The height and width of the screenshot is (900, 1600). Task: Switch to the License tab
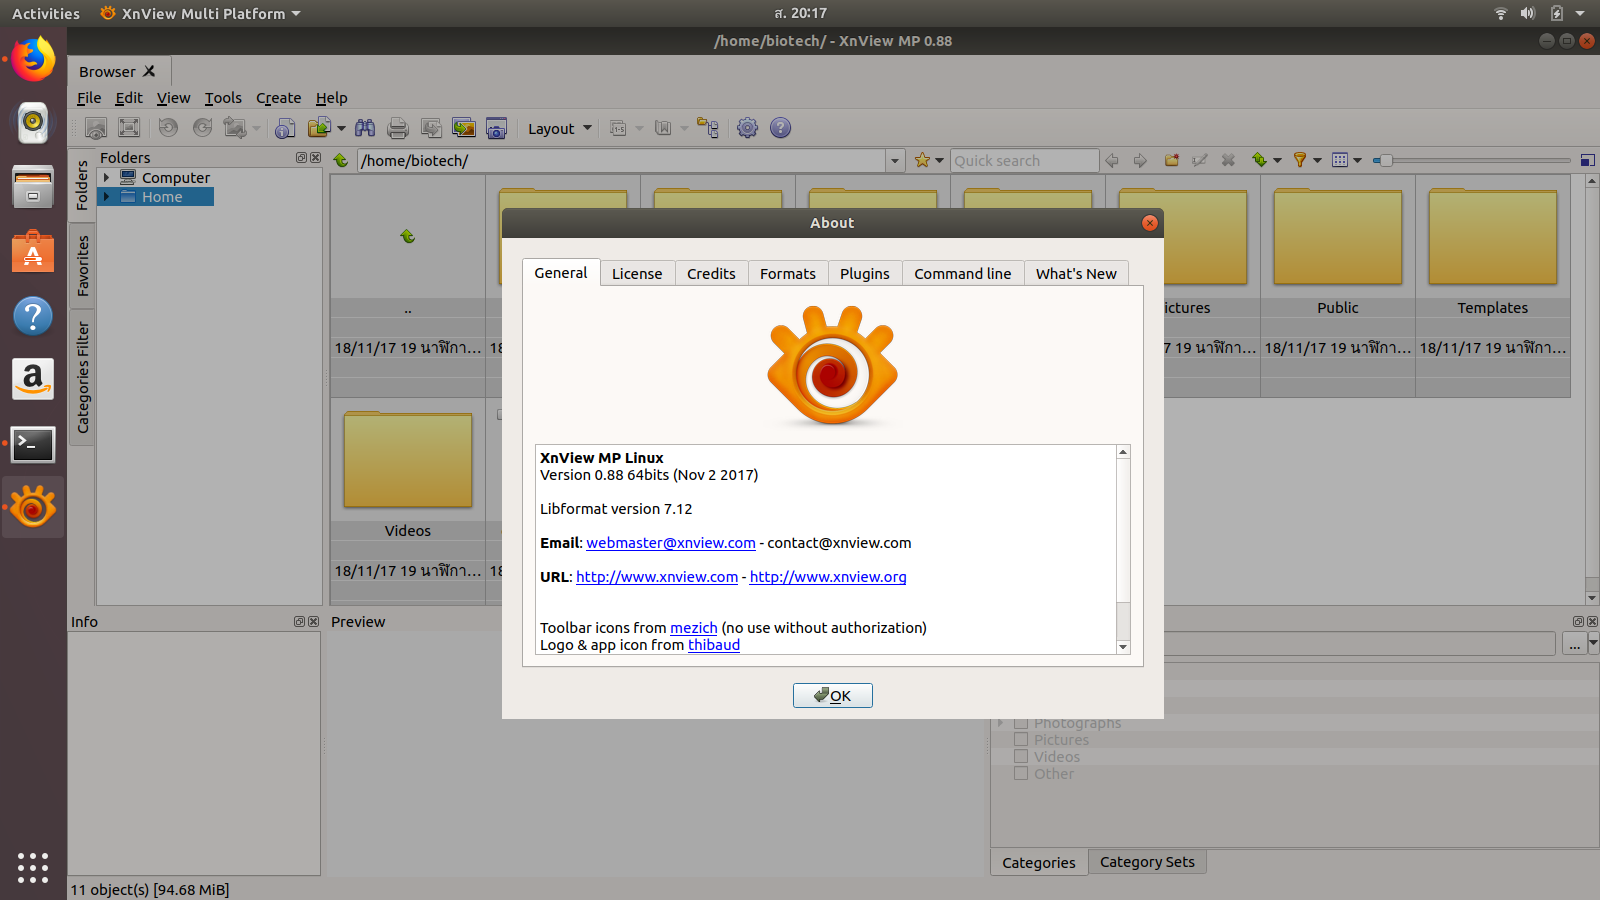coord(637,274)
